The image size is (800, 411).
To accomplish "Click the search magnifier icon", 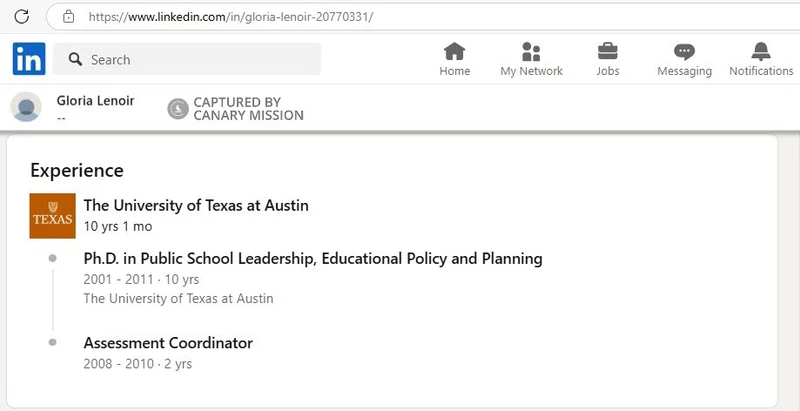I will (x=75, y=60).
